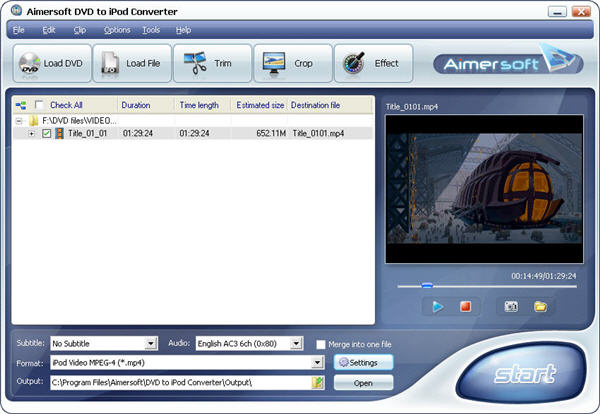
Task: Click the app icon in the title bar
Action: point(16,10)
